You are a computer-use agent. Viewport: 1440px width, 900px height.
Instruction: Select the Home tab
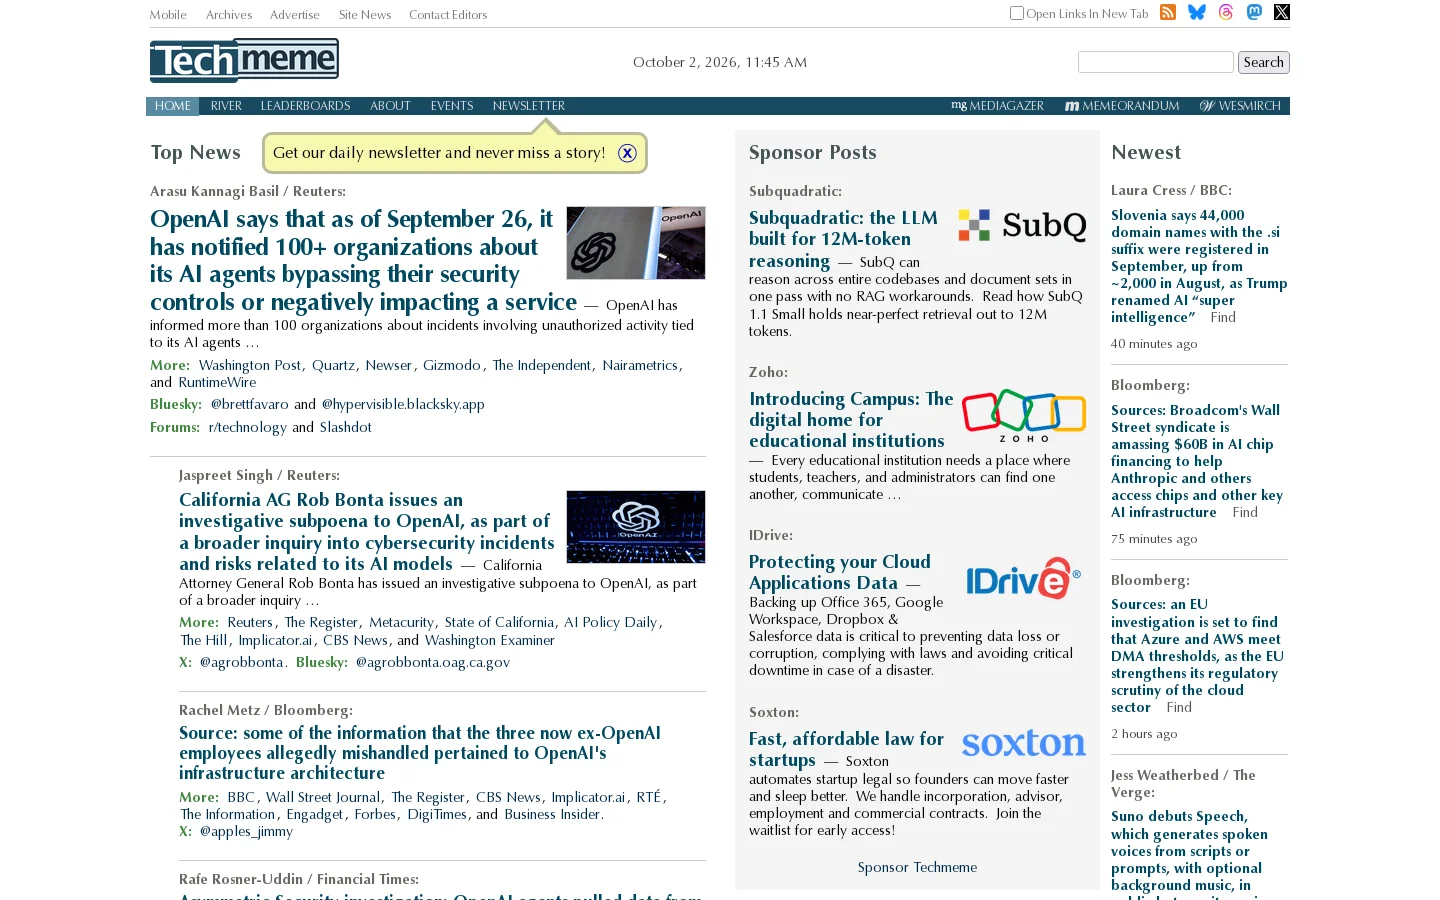pos(172,106)
